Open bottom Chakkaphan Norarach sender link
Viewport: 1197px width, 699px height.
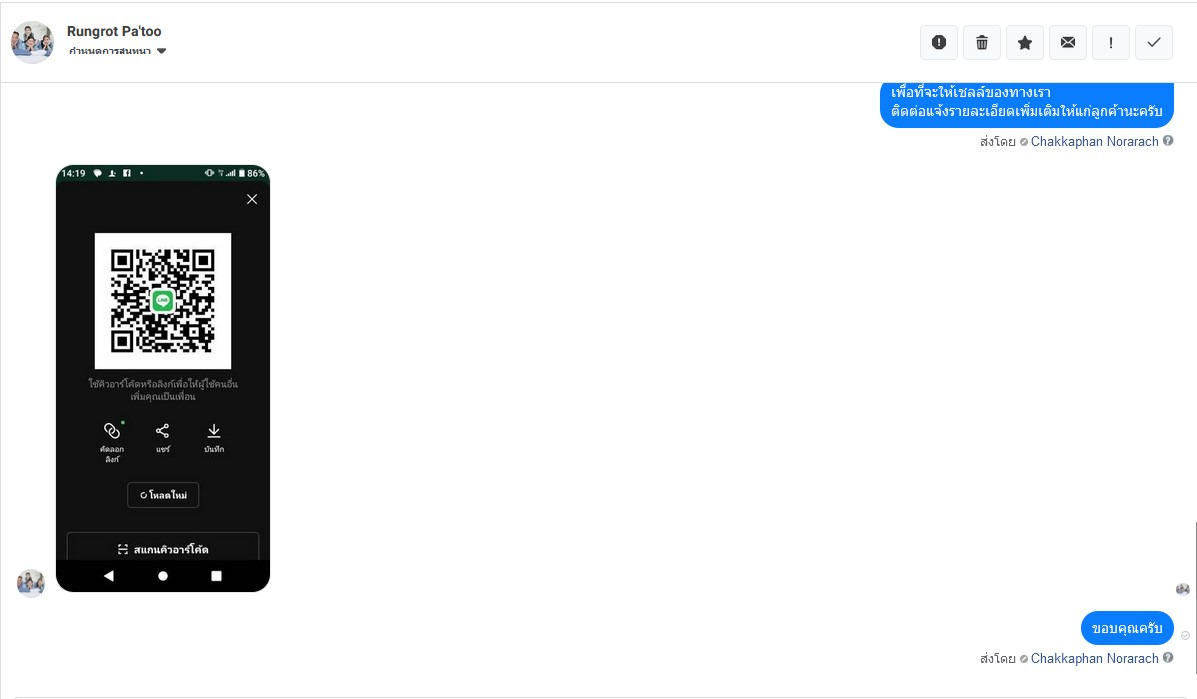pyautogui.click(x=1094, y=658)
